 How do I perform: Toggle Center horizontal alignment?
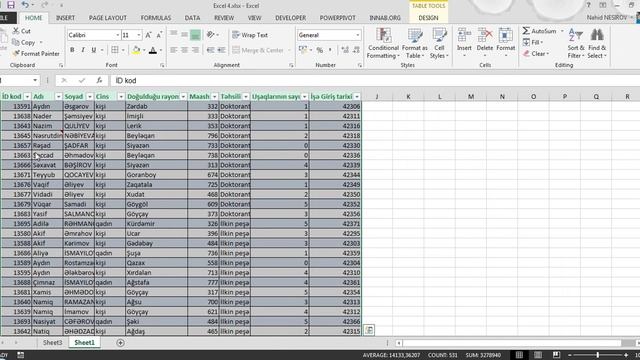coord(184,50)
